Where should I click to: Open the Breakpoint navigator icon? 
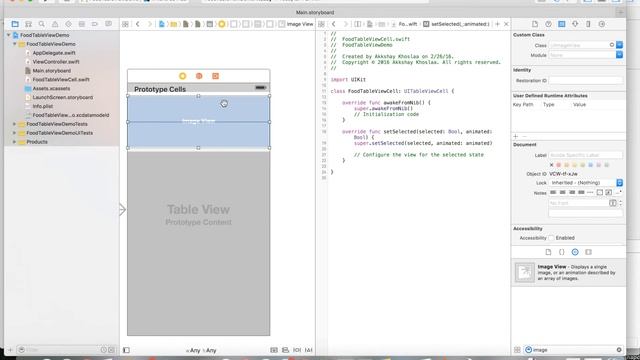tap(95, 24)
